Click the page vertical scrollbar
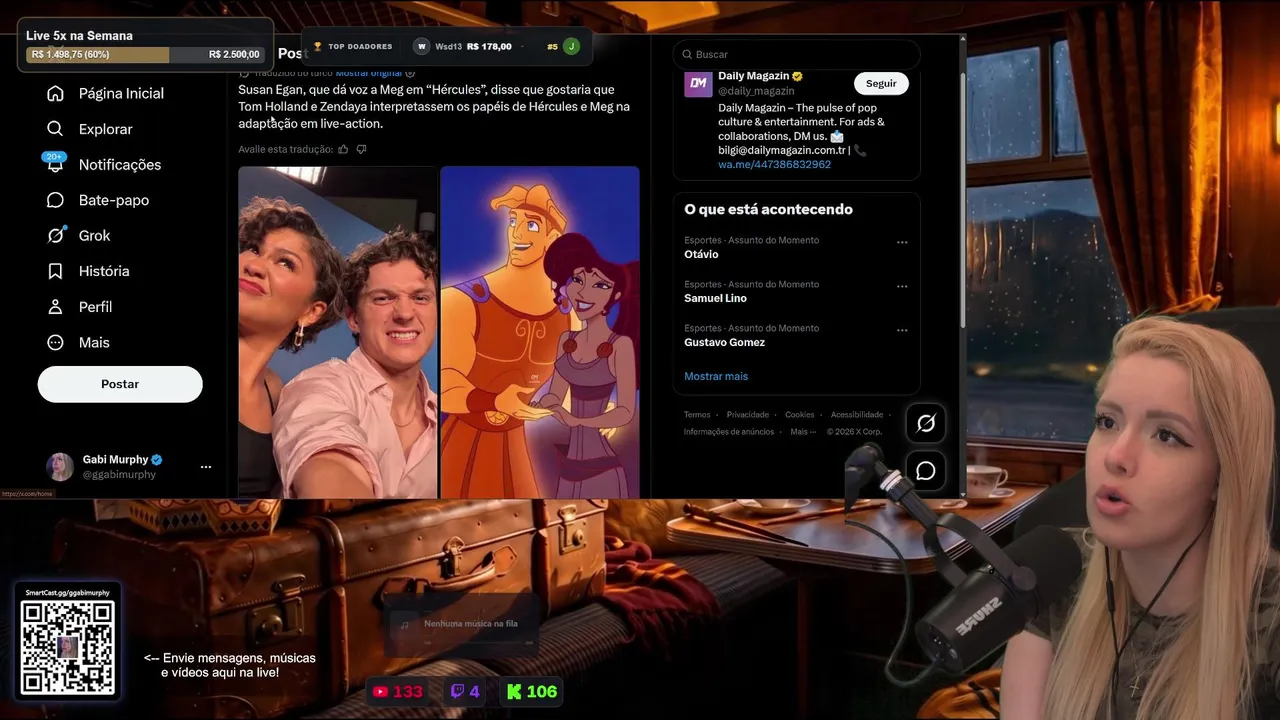The height and width of the screenshot is (720, 1280). (x=963, y=200)
